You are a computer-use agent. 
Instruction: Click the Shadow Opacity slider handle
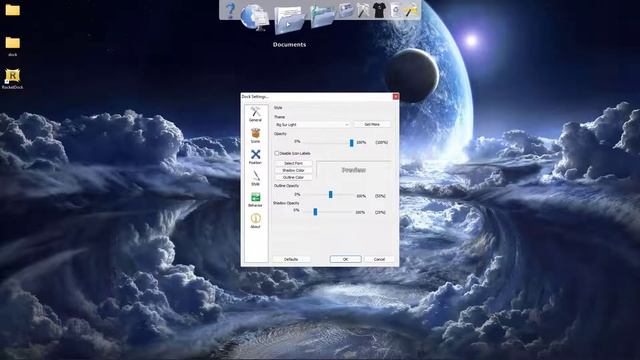315,211
